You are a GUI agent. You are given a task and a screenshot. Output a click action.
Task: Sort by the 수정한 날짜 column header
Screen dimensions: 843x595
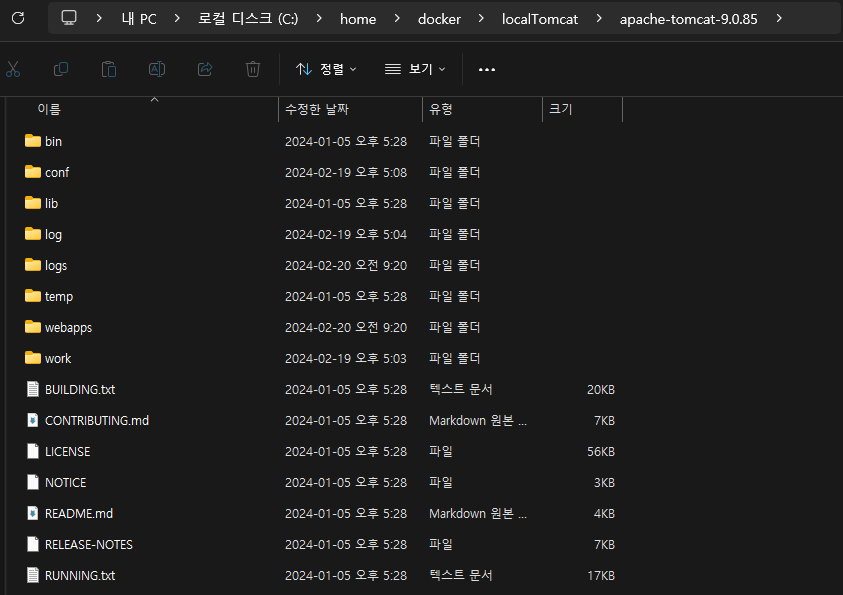pyautogui.click(x=317, y=110)
